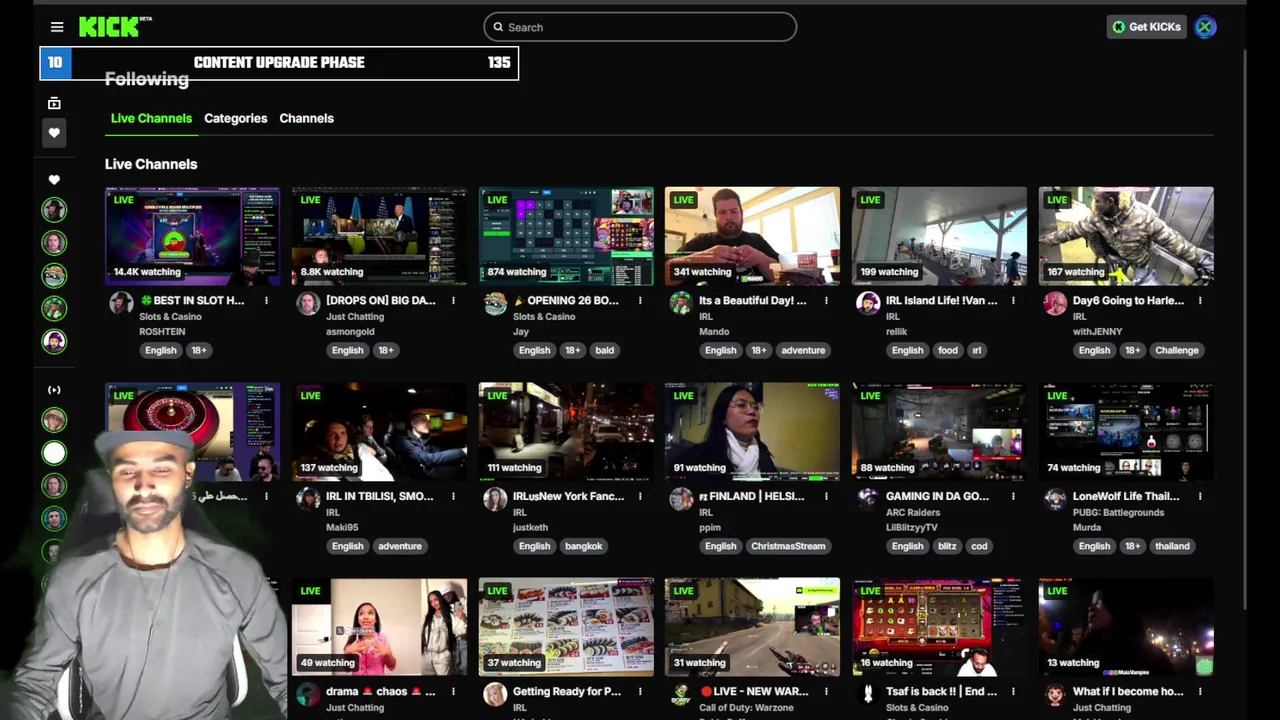
Task: Click rellik's avatar beside IRL Island Life
Action: (x=868, y=304)
